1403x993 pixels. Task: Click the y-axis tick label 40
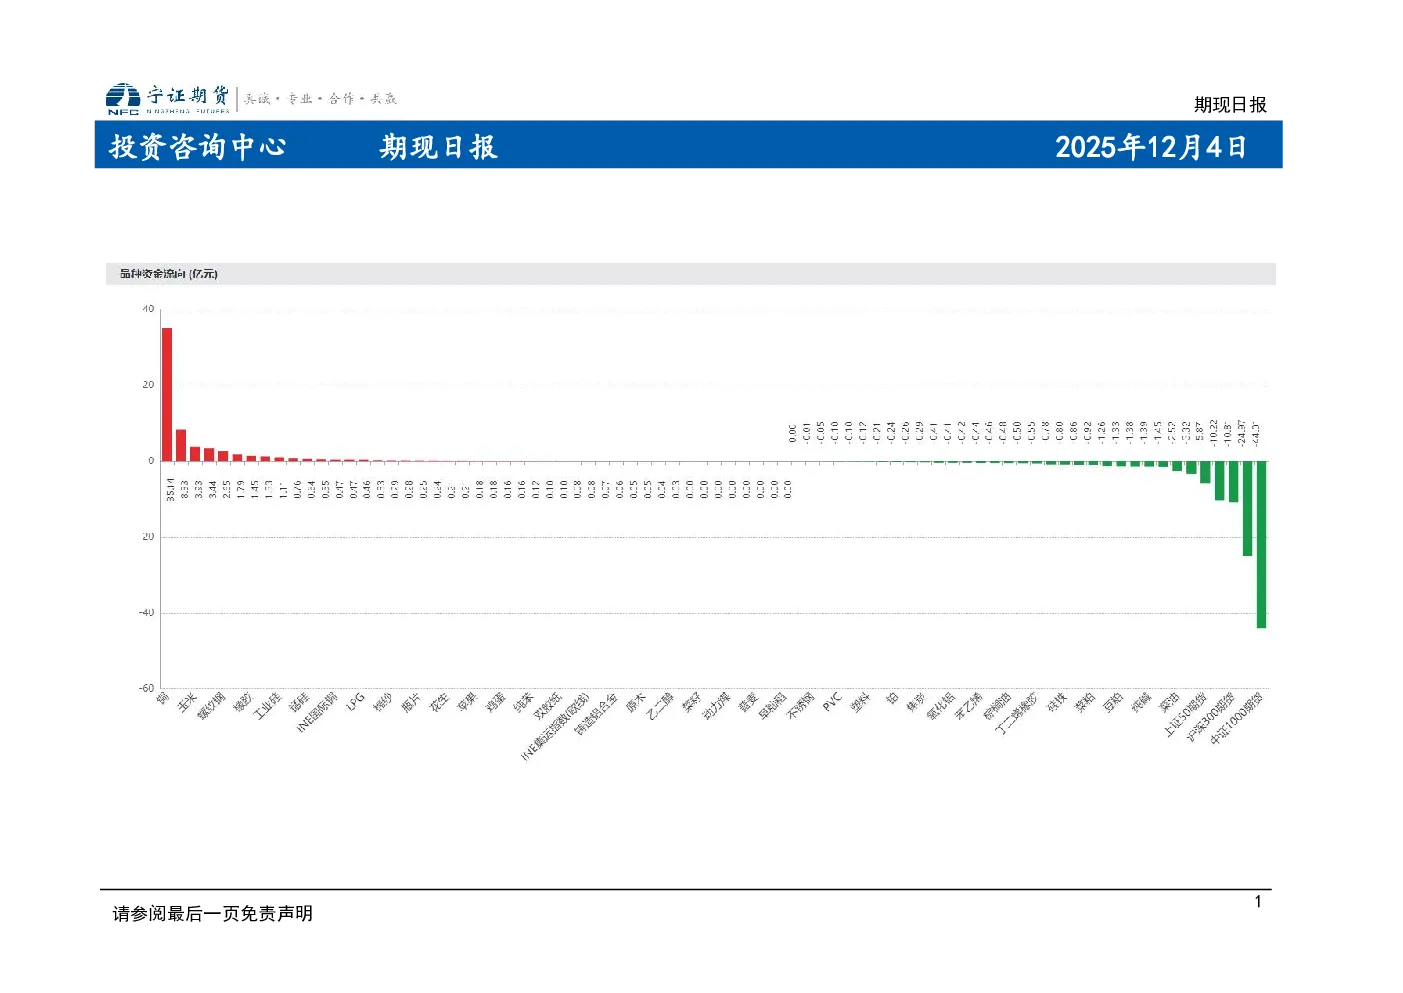tap(148, 309)
